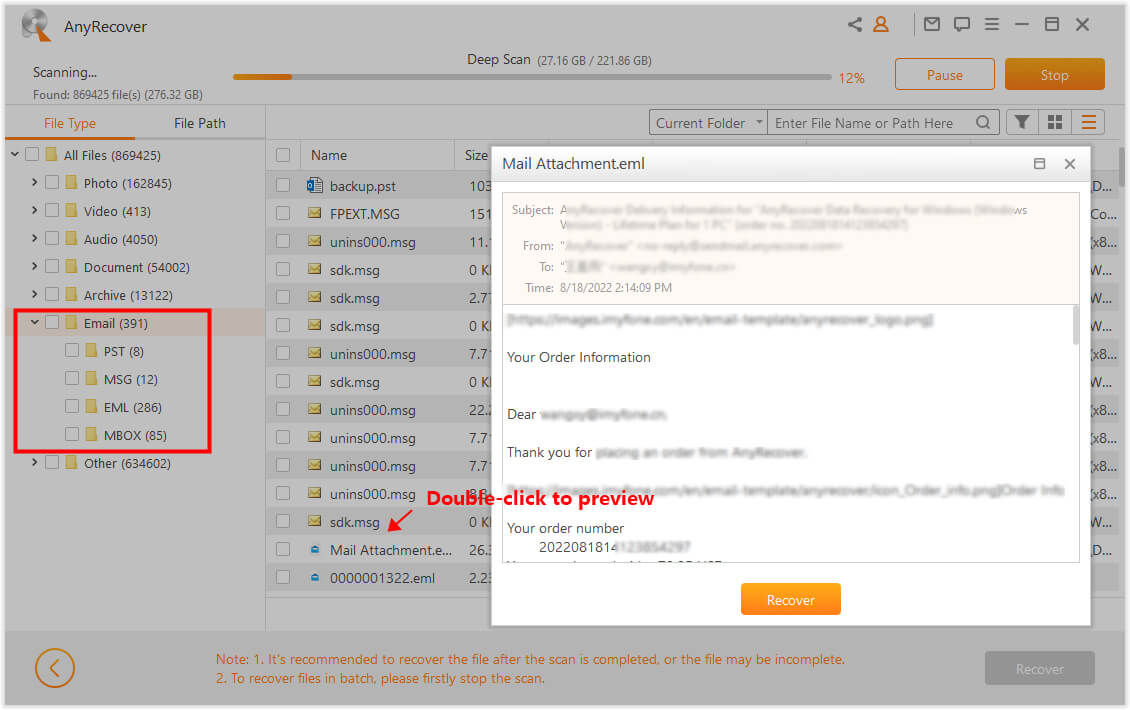Open the feedback chat icon
Screen dimensions: 1130x710
tap(961, 25)
